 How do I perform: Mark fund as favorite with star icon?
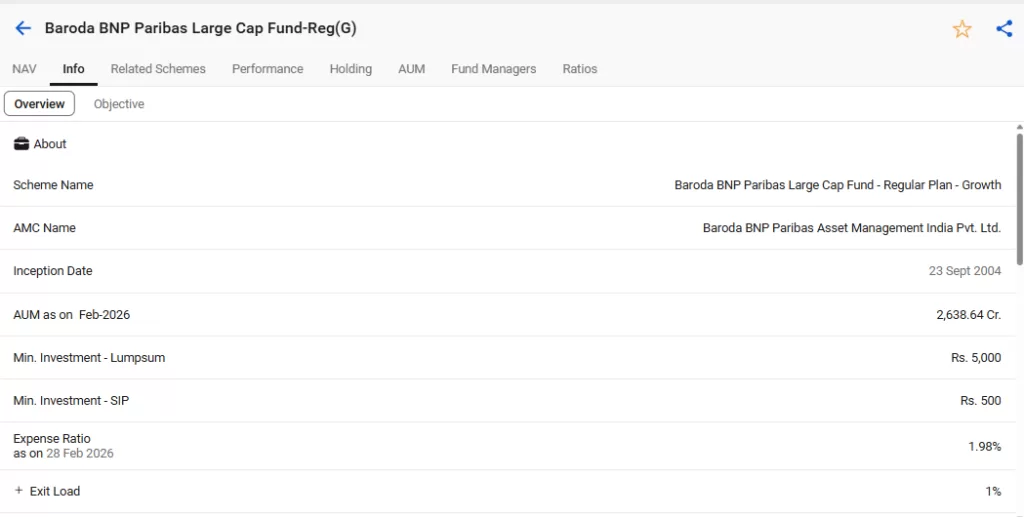(961, 29)
